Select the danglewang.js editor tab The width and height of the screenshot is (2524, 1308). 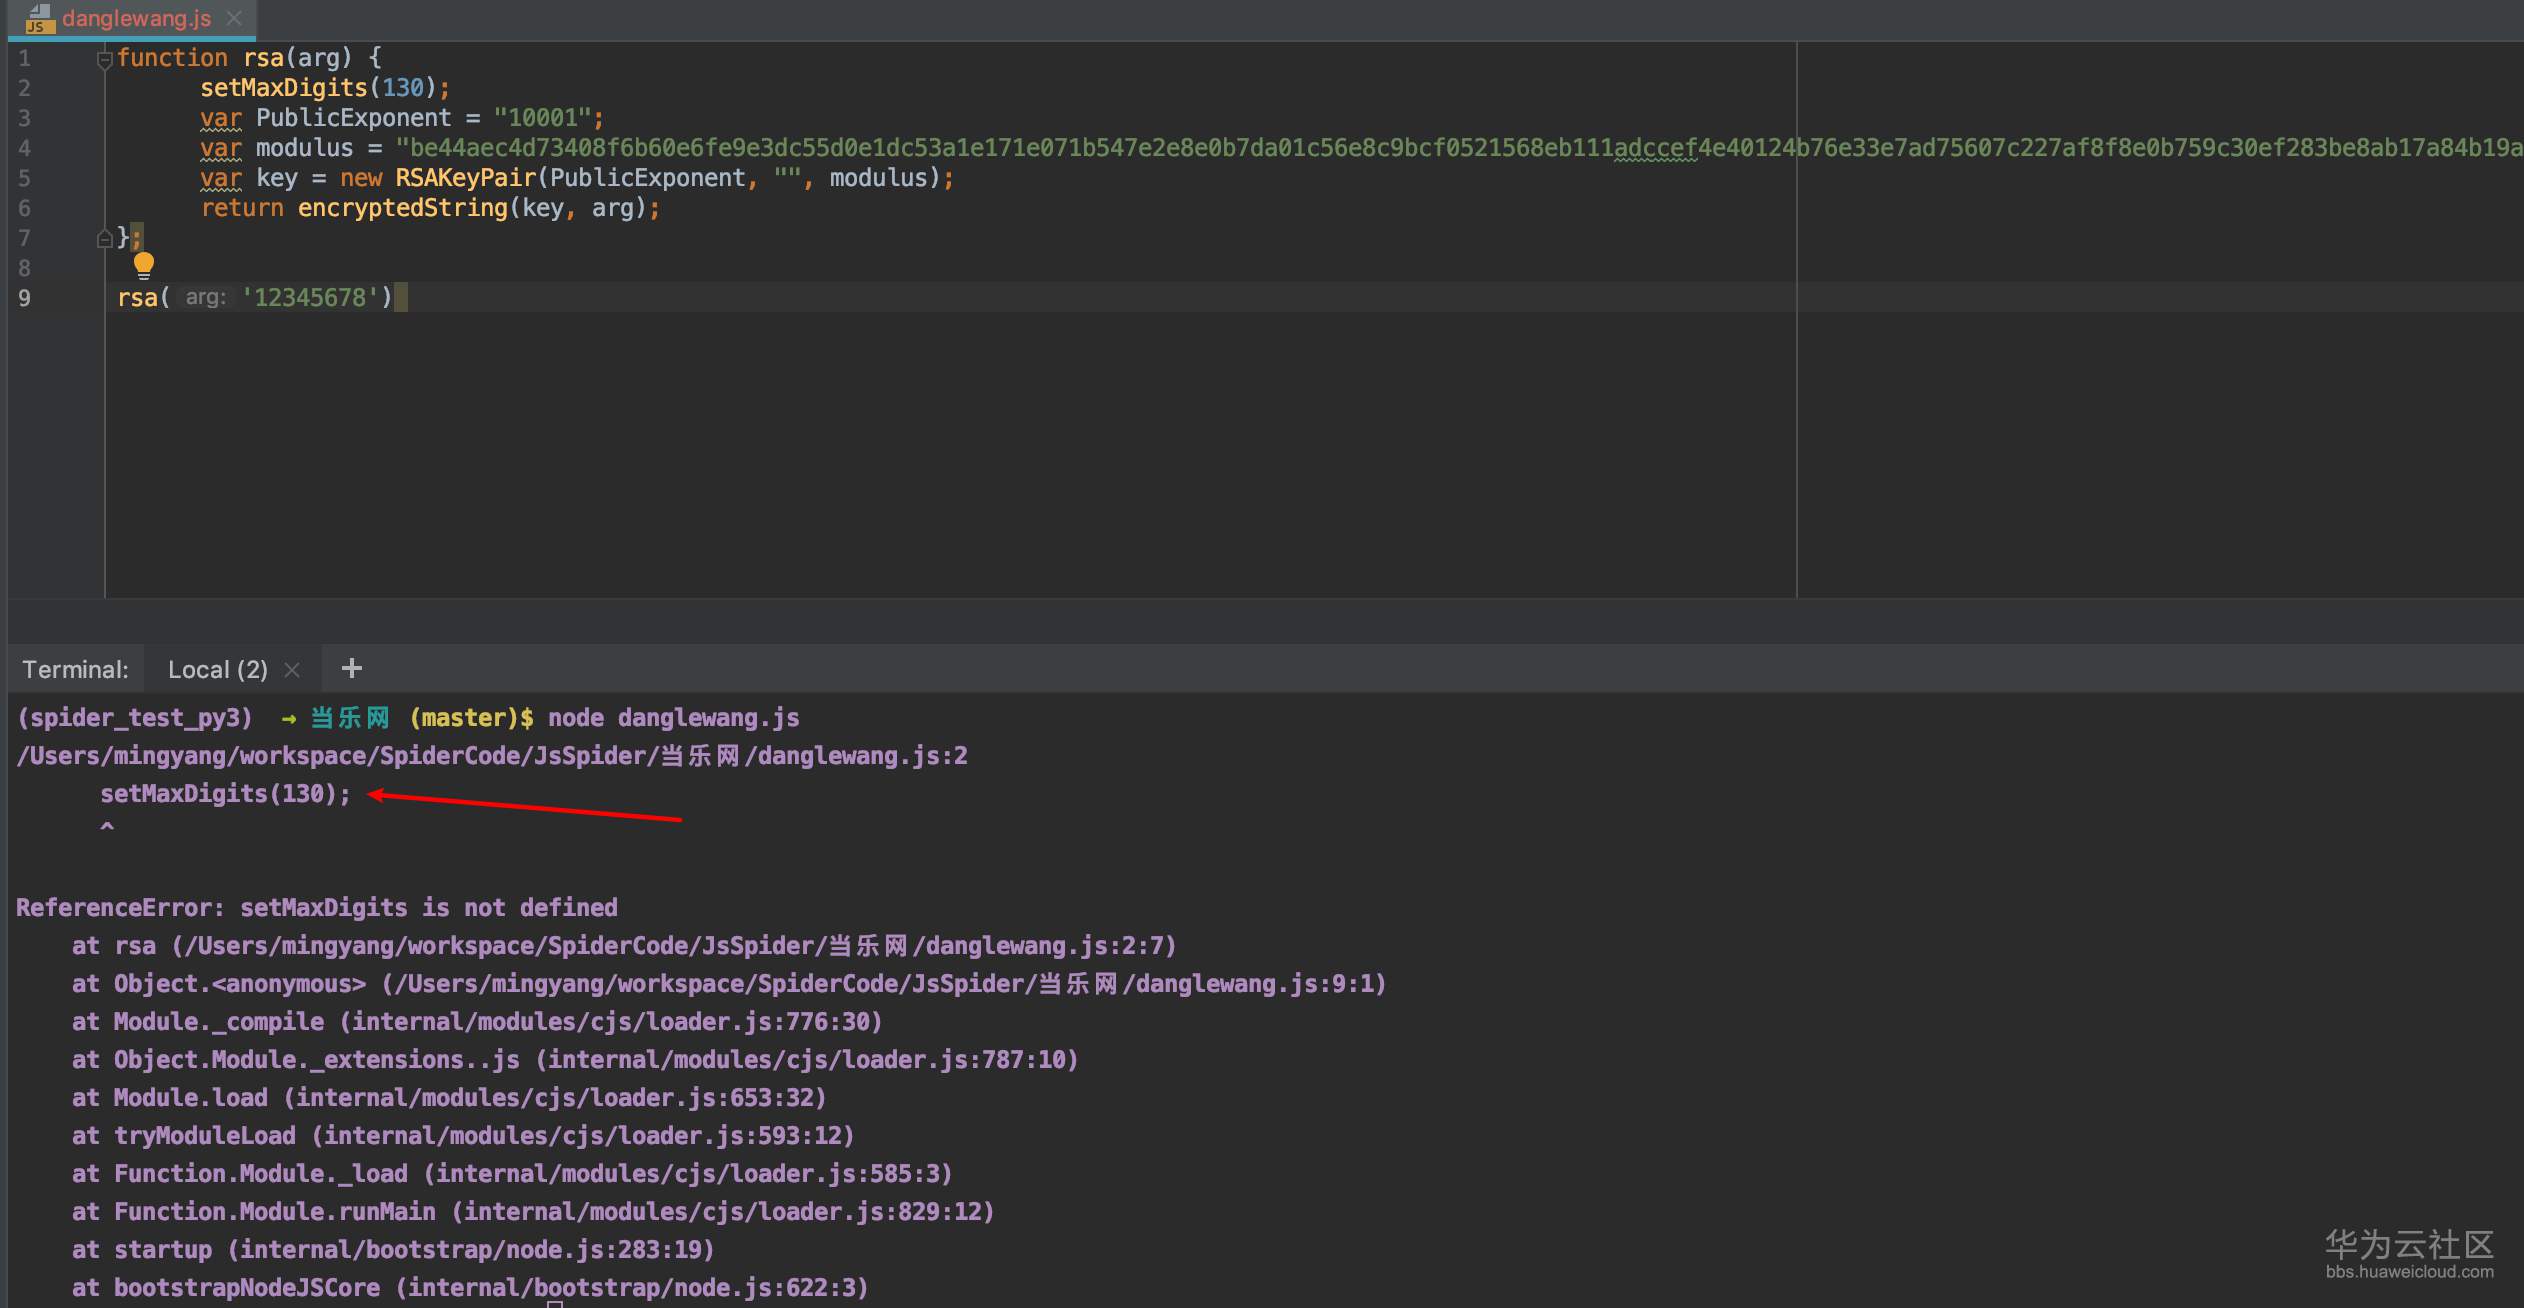[x=136, y=18]
